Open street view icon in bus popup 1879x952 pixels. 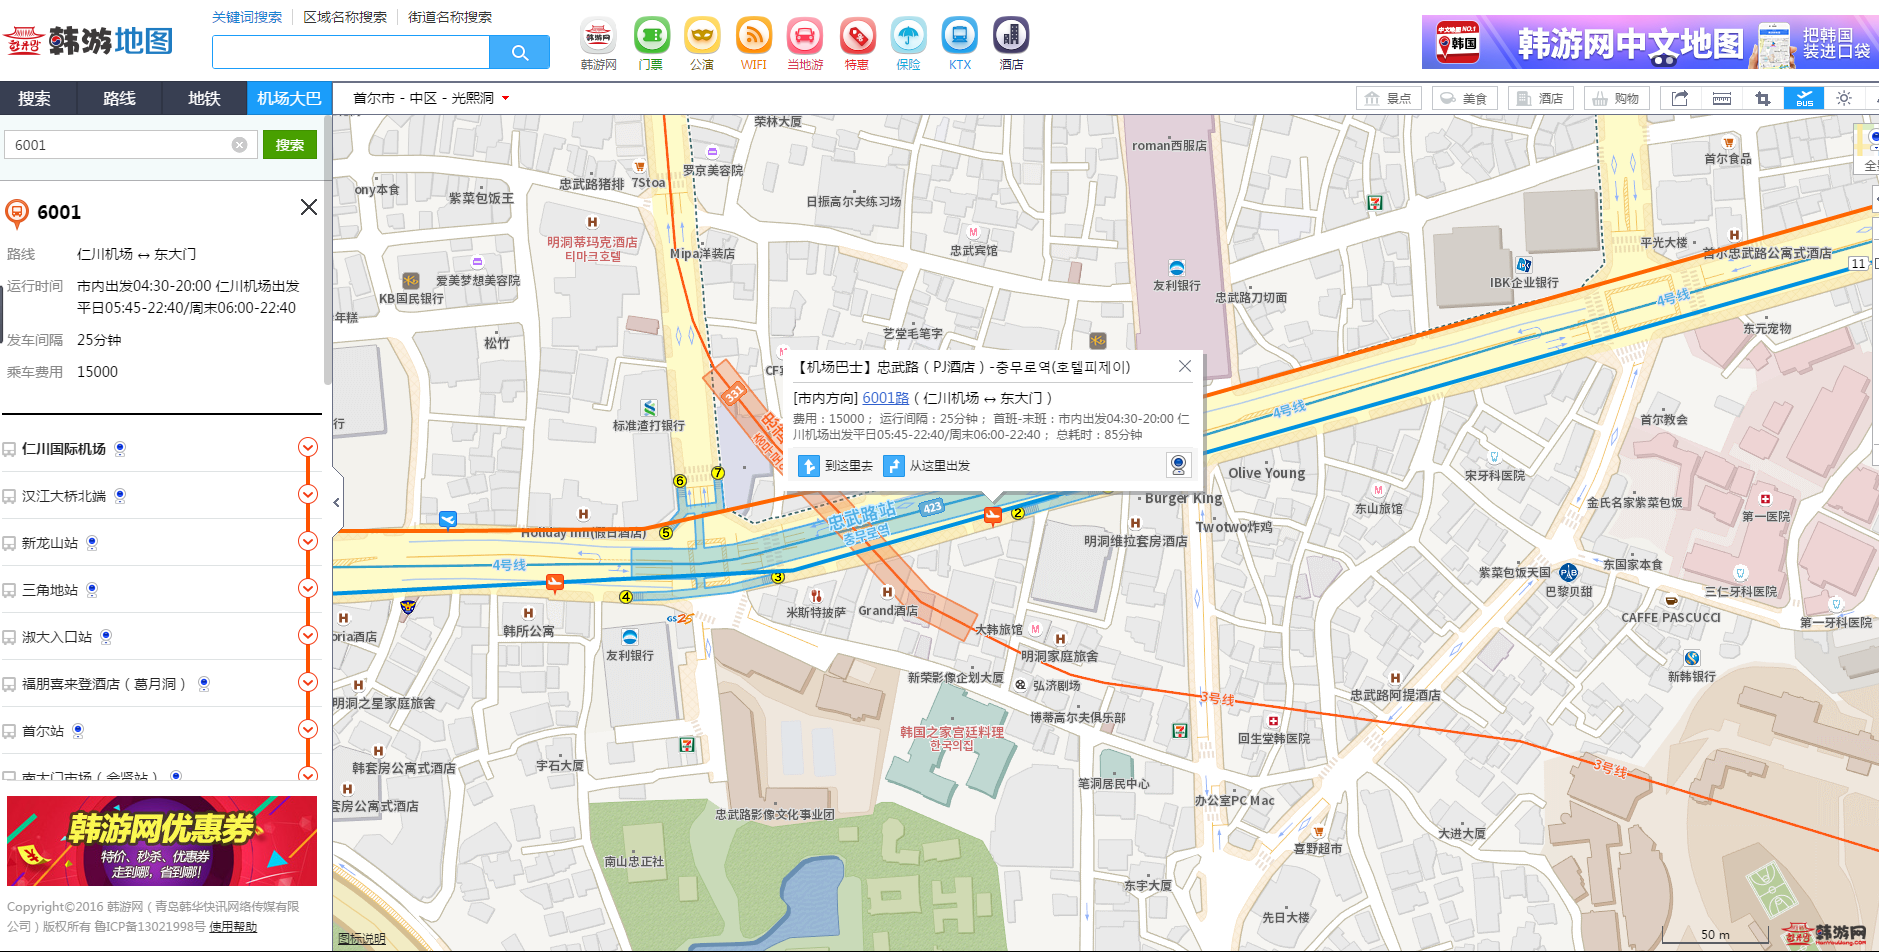pyautogui.click(x=1179, y=465)
